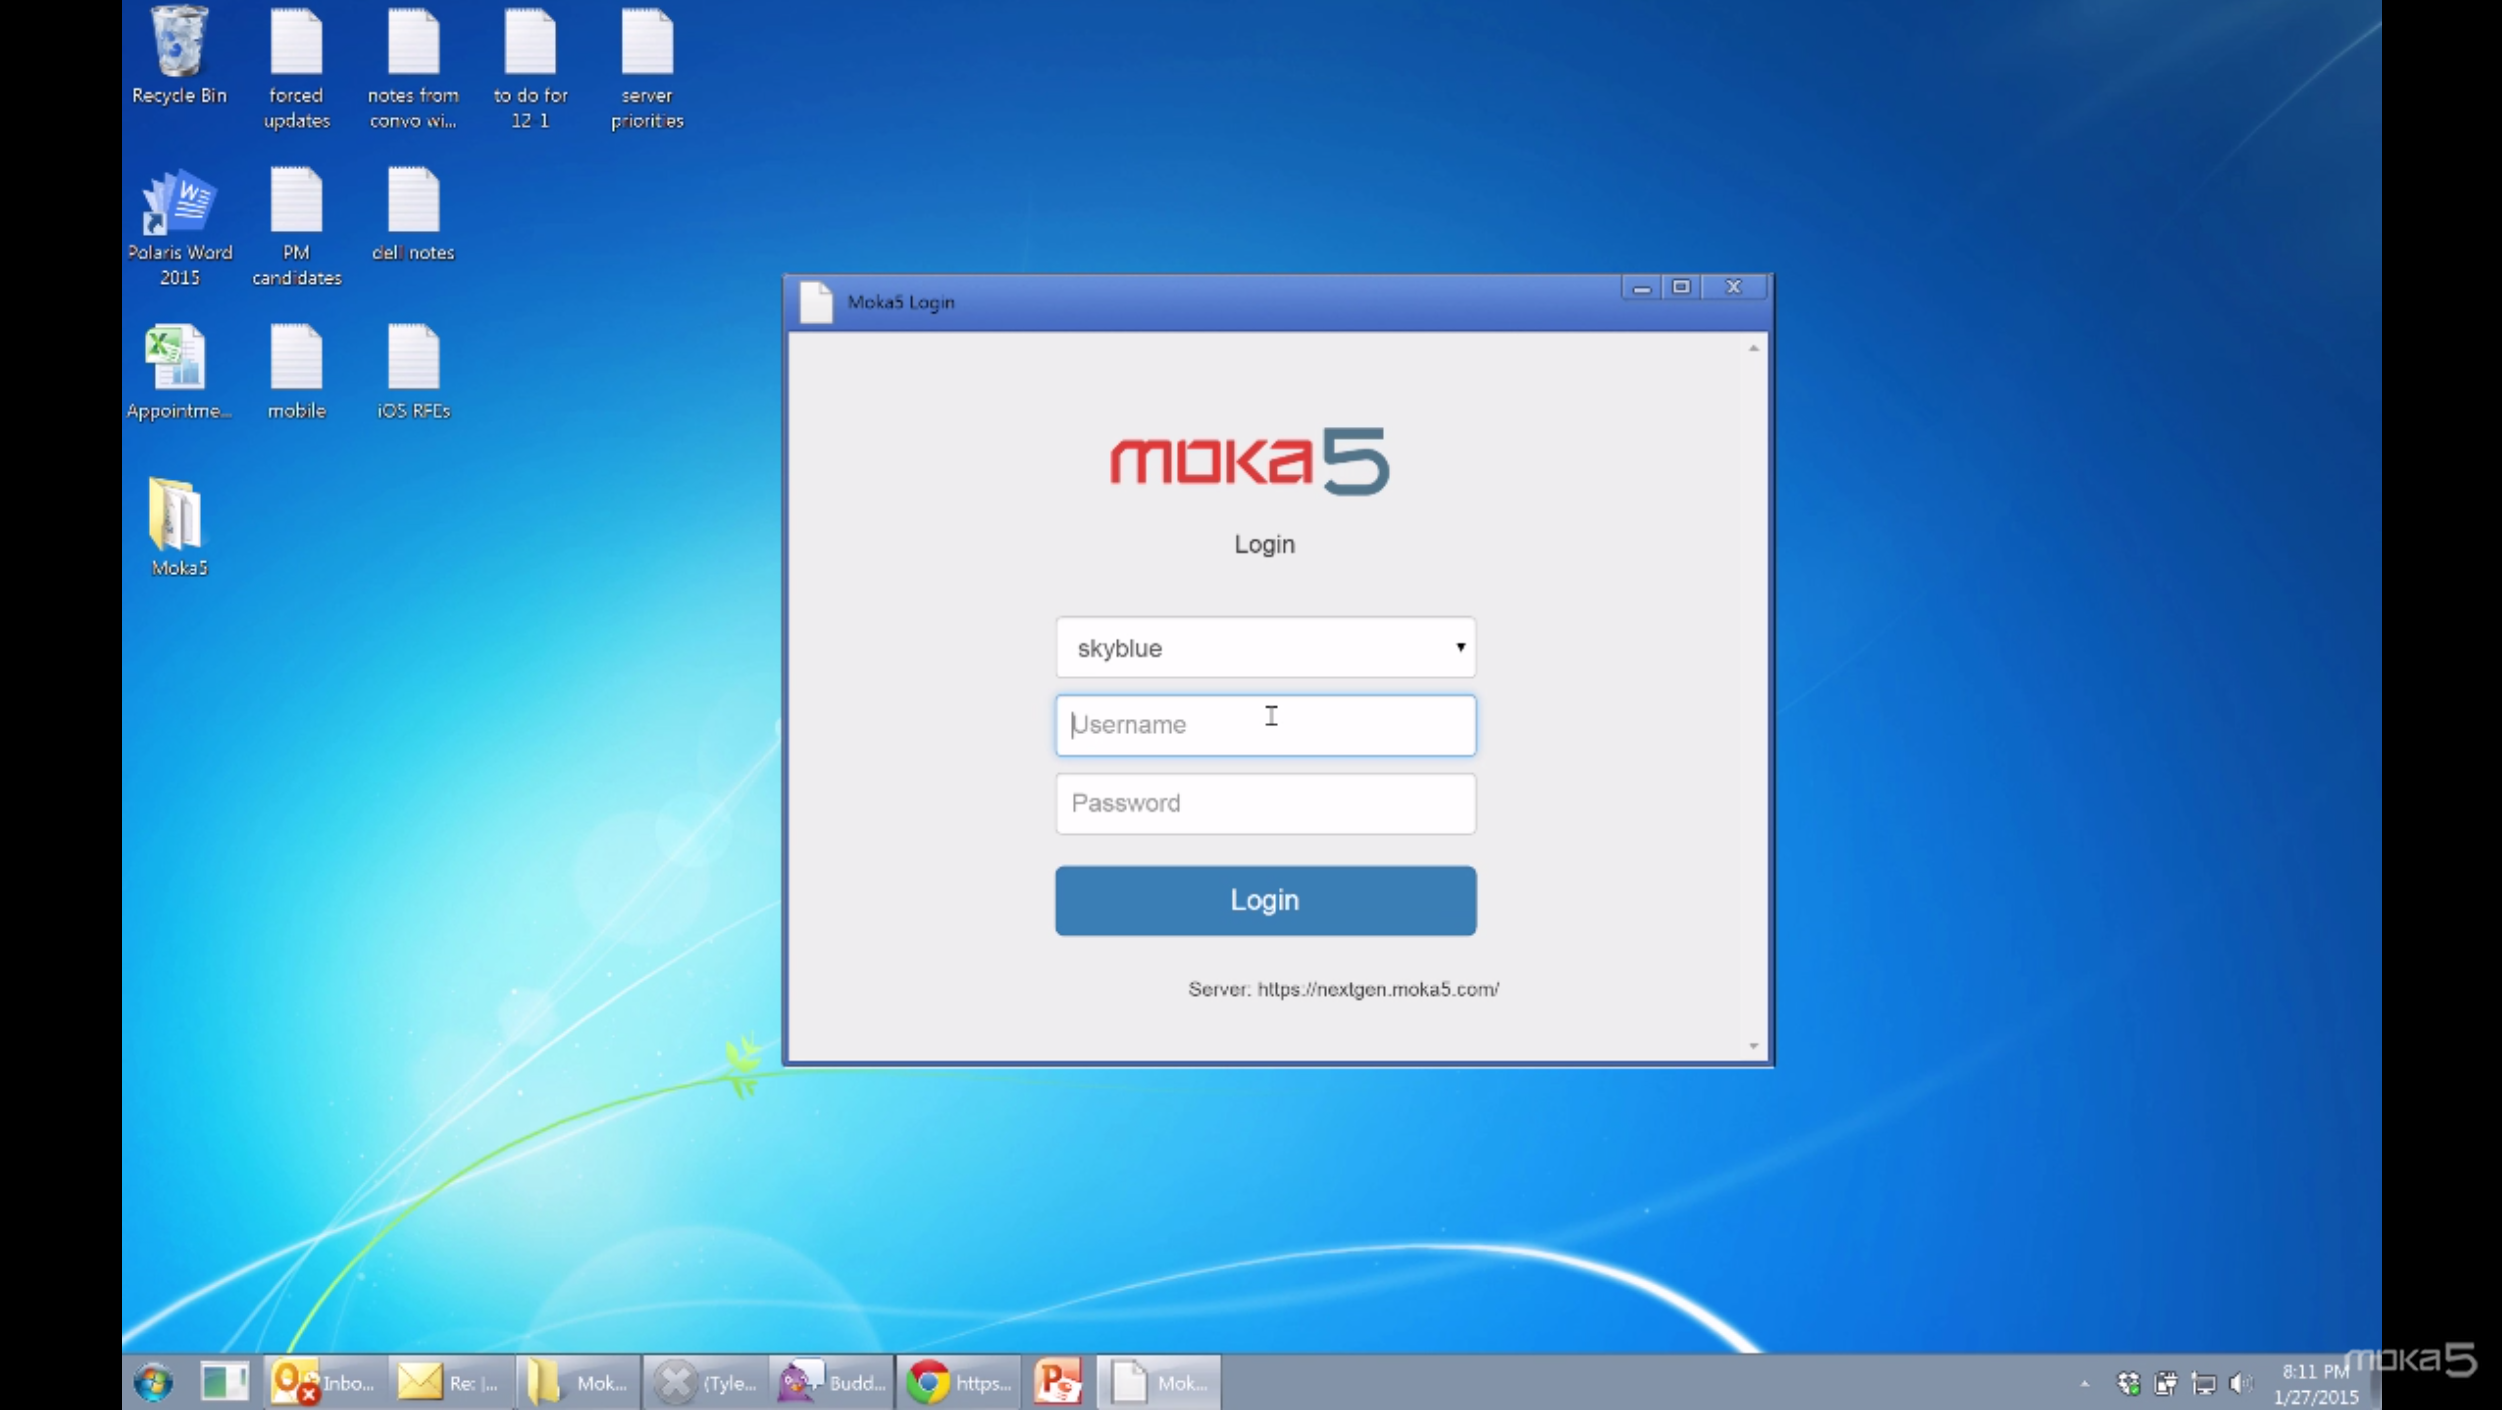Open Pidgin Buddy List taskbar item
Image resolution: width=2502 pixels, height=1410 pixels.
pos(831,1382)
